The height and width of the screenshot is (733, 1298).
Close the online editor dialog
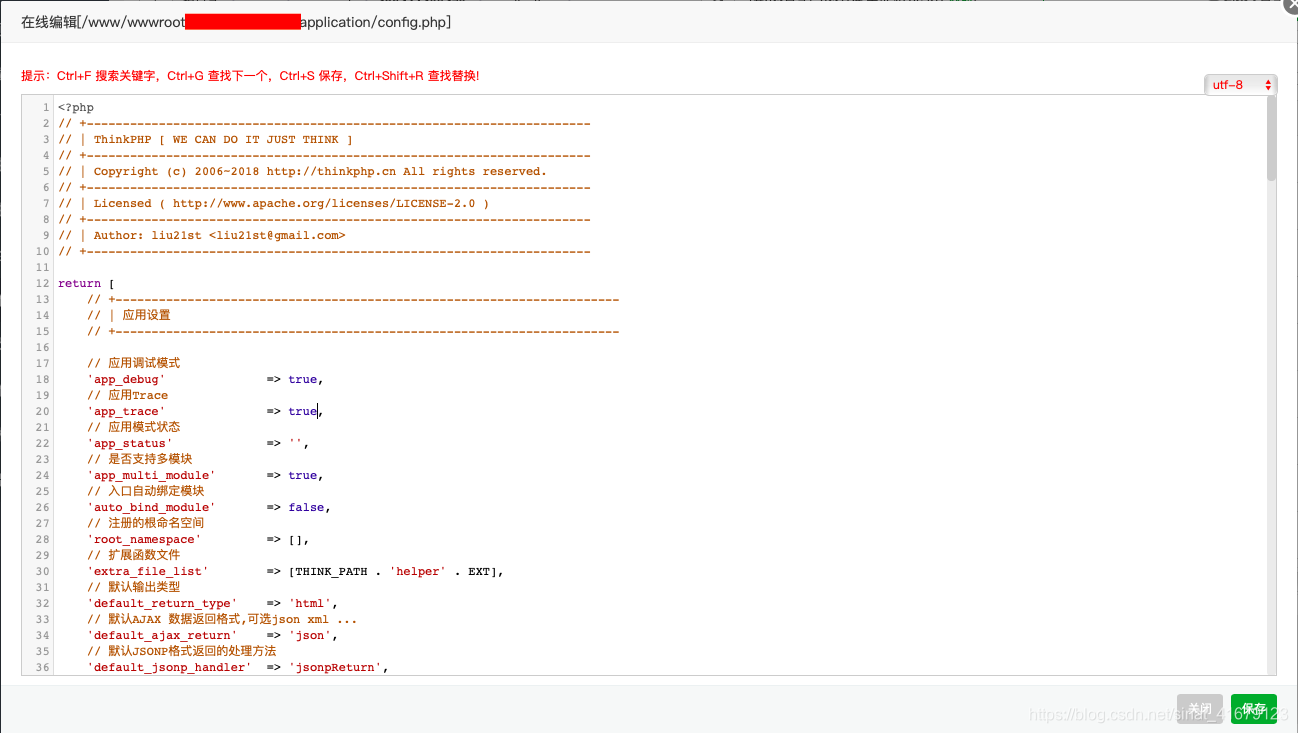pos(1291,4)
